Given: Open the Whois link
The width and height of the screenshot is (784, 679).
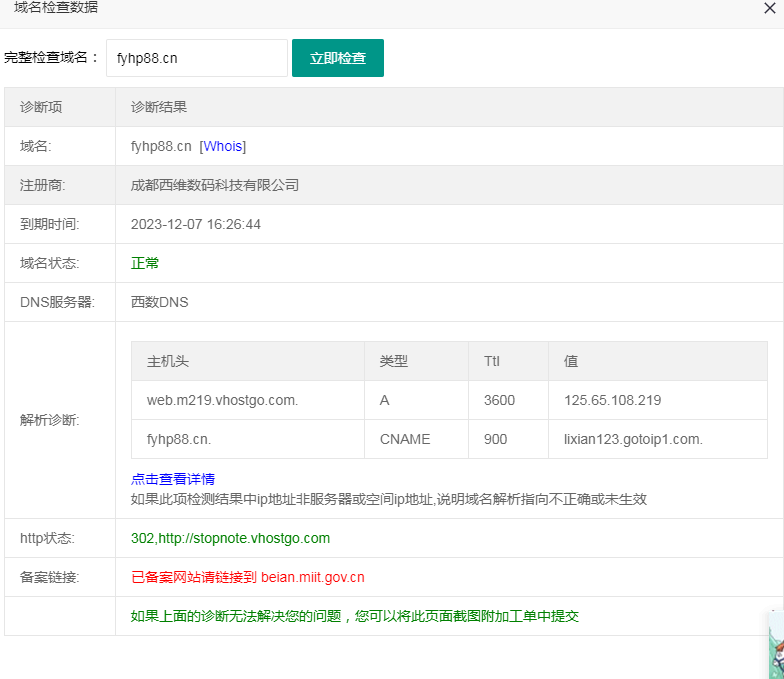Looking at the screenshot, I should click(223, 146).
